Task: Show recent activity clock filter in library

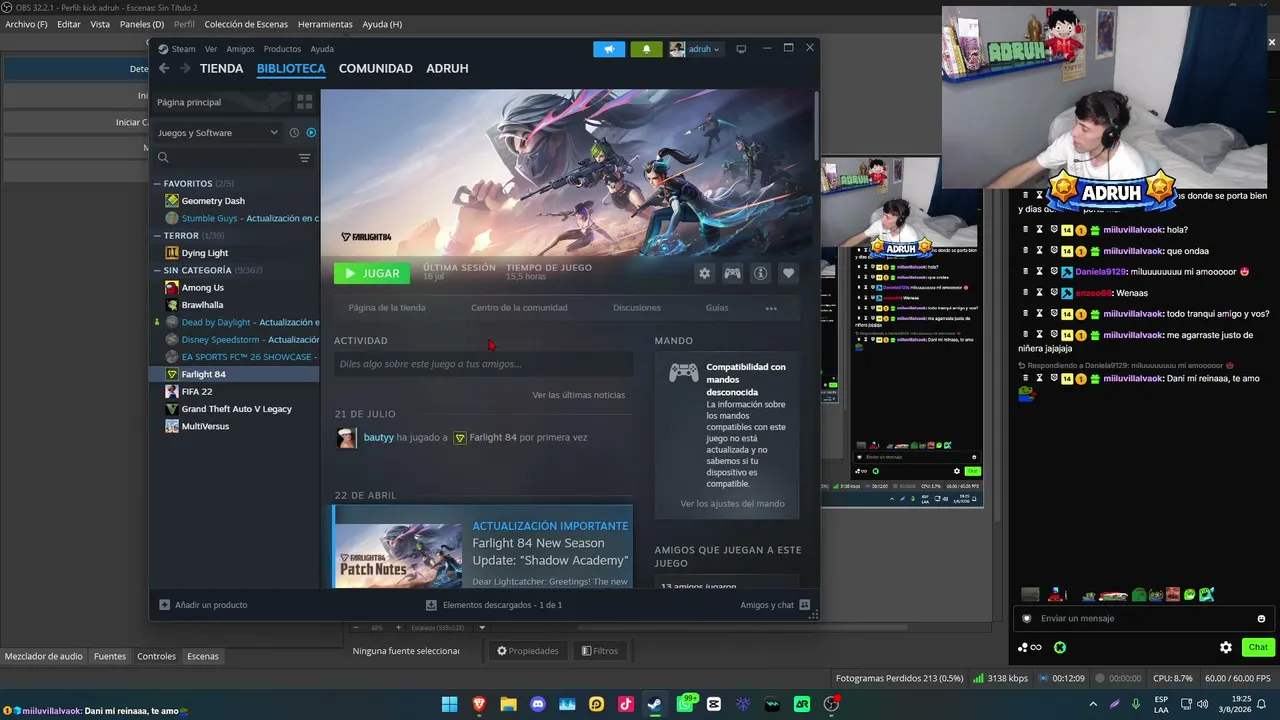Action: 294,133
